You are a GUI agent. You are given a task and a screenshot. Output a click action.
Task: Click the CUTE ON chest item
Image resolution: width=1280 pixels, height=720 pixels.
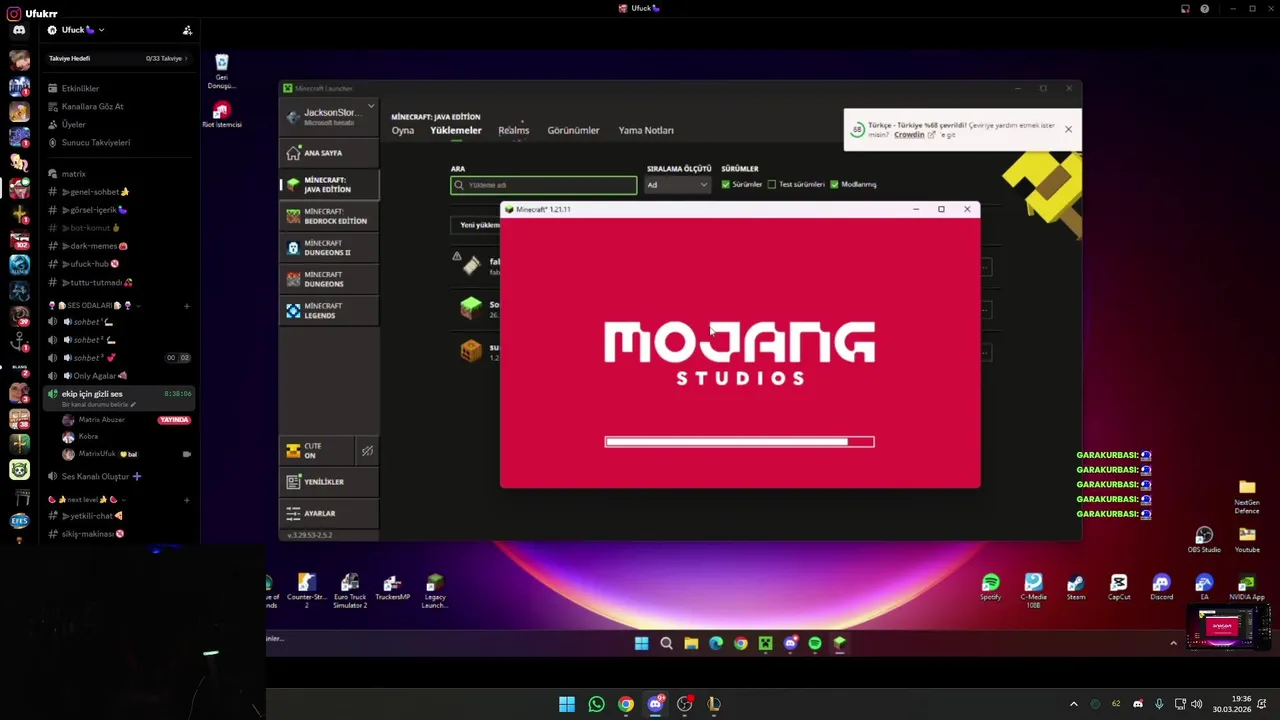click(316, 451)
